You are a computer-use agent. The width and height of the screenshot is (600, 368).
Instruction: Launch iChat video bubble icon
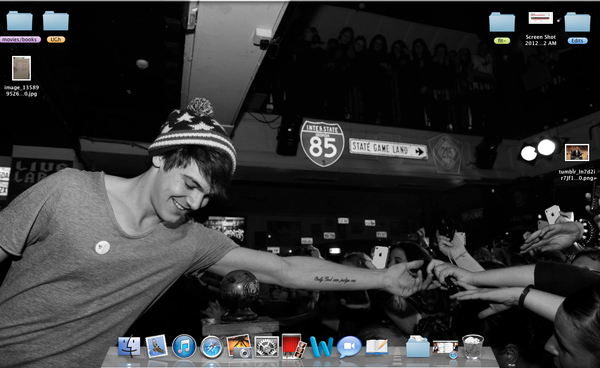pyautogui.click(x=349, y=347)
